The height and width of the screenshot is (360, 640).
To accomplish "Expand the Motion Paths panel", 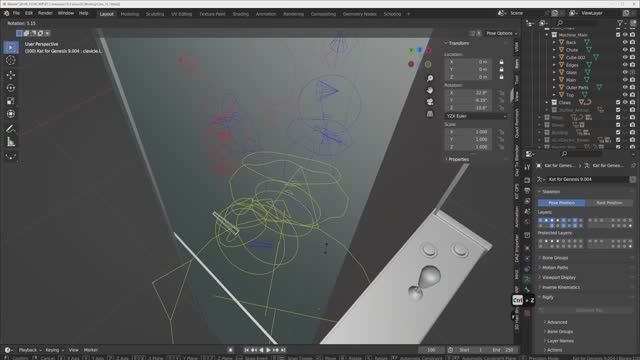I will [555, 268].
